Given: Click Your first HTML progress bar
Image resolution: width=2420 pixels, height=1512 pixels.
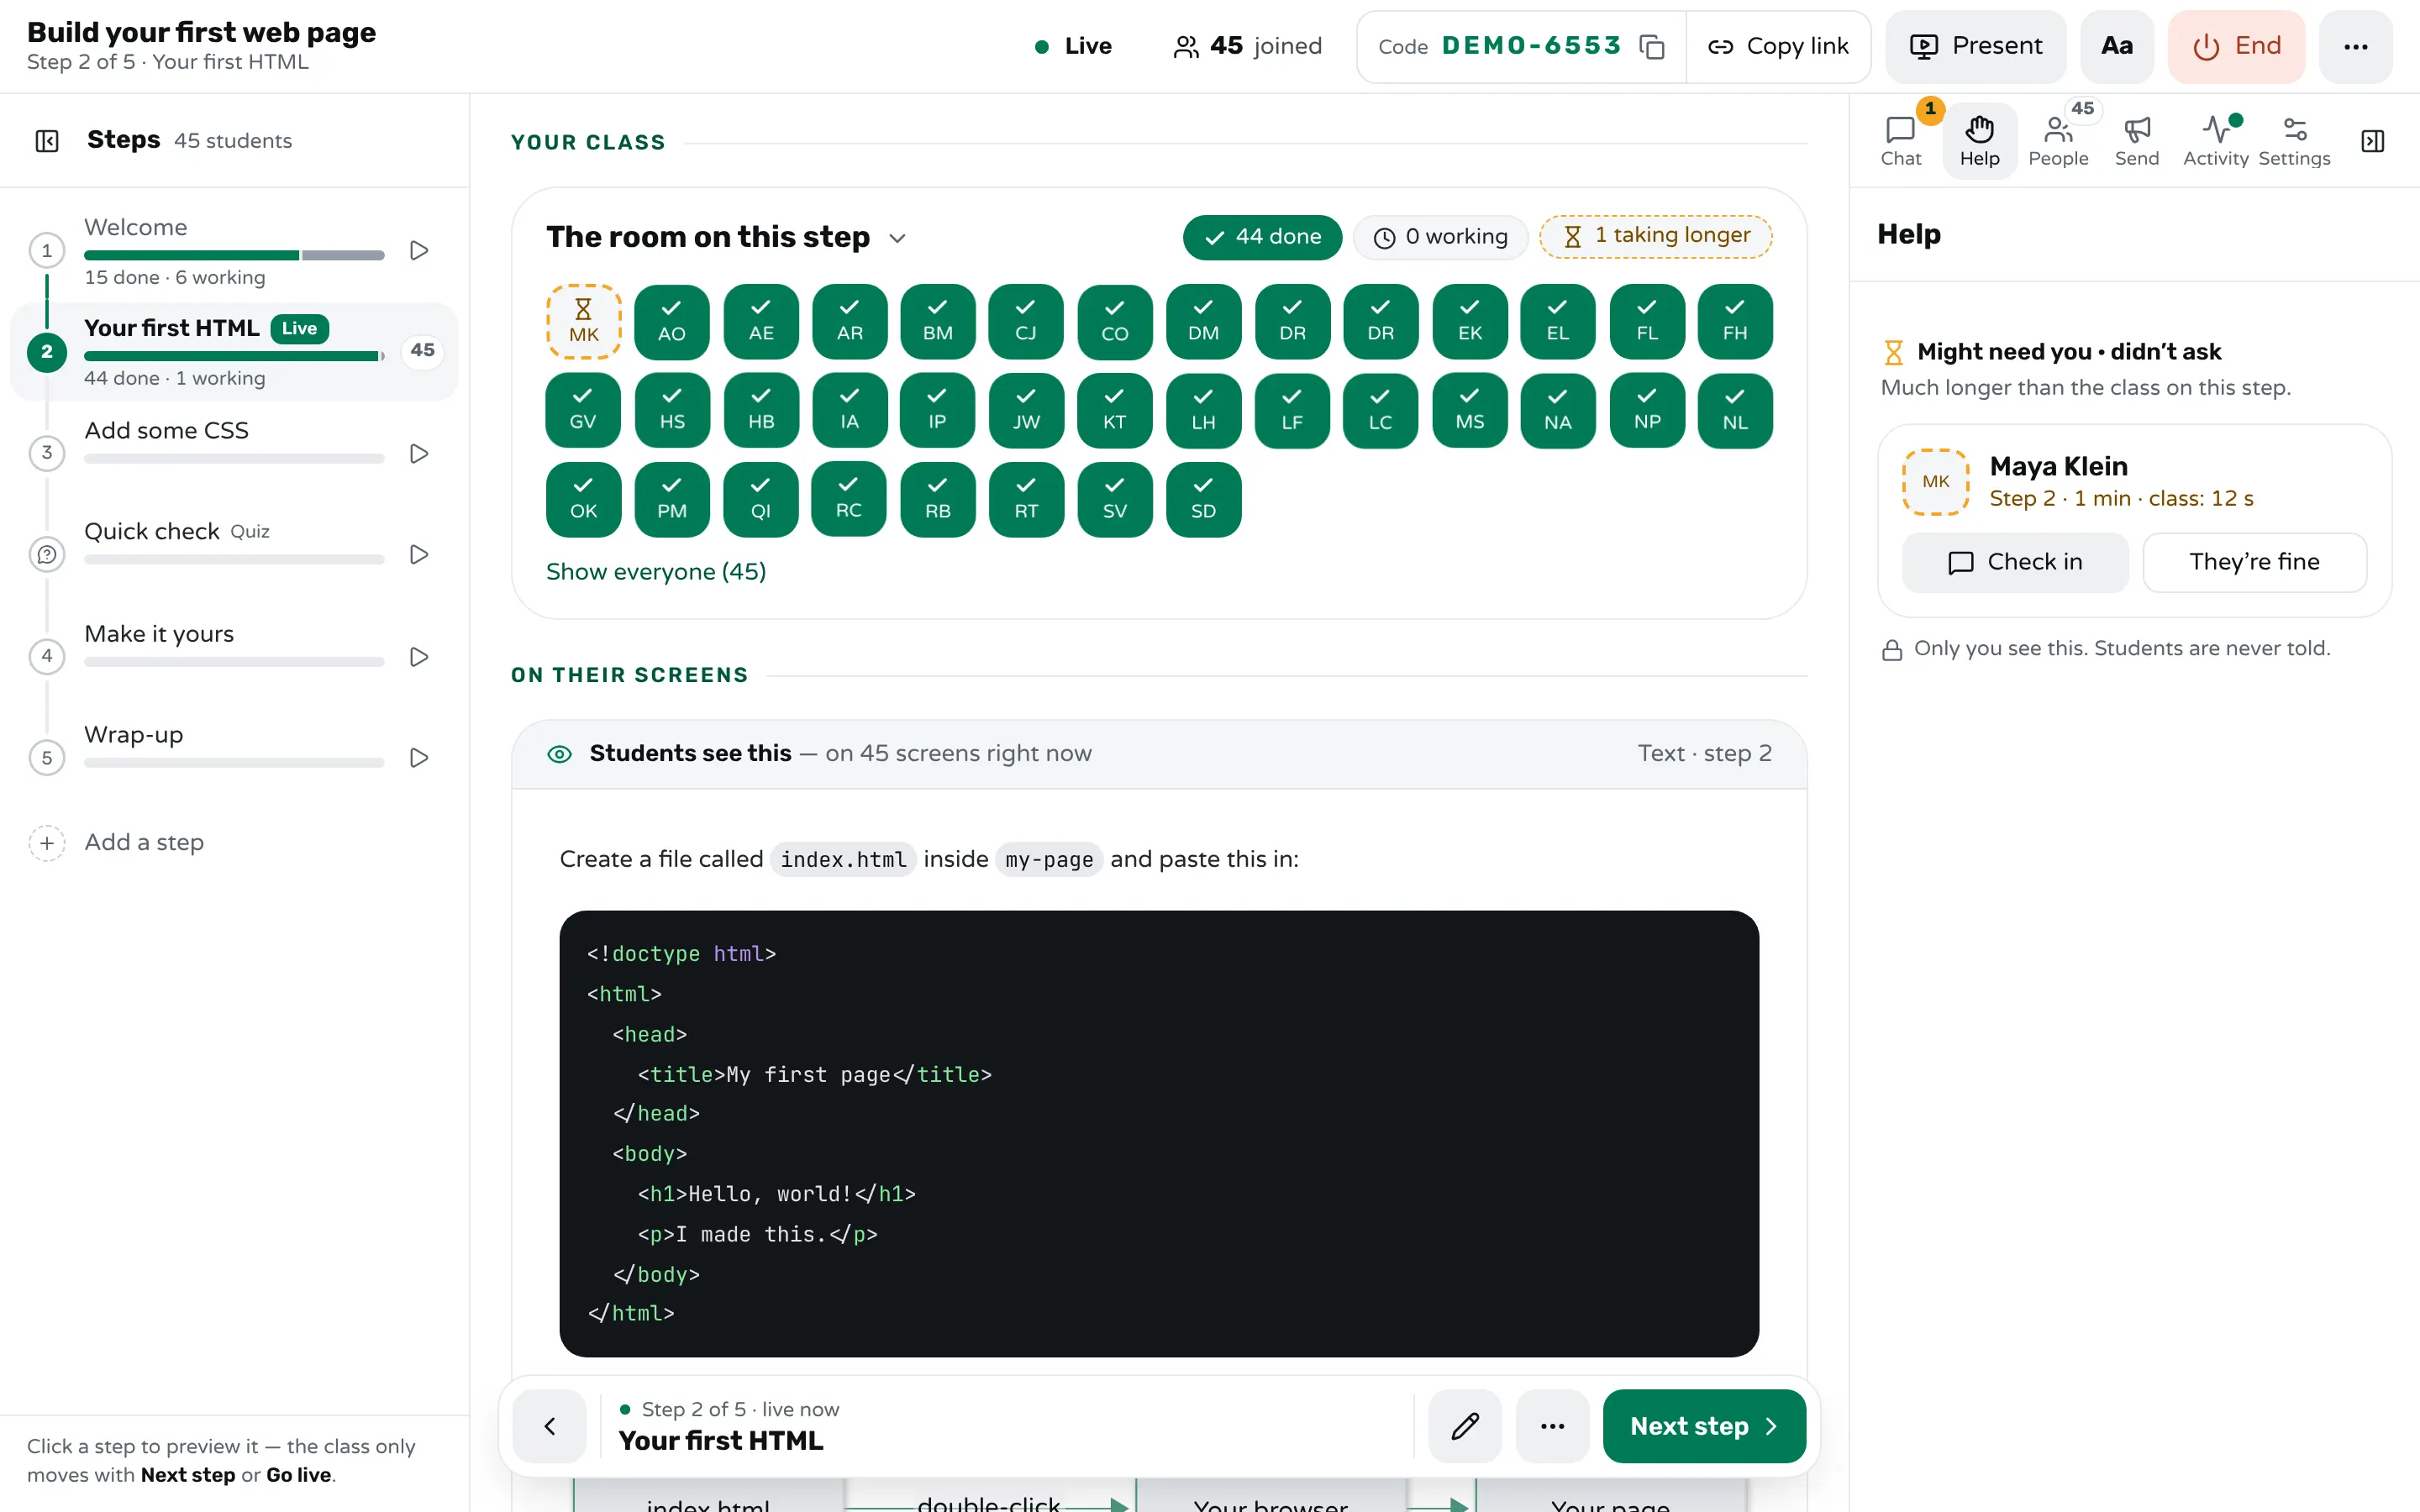Looking at the screenshot, I should 234,356.
